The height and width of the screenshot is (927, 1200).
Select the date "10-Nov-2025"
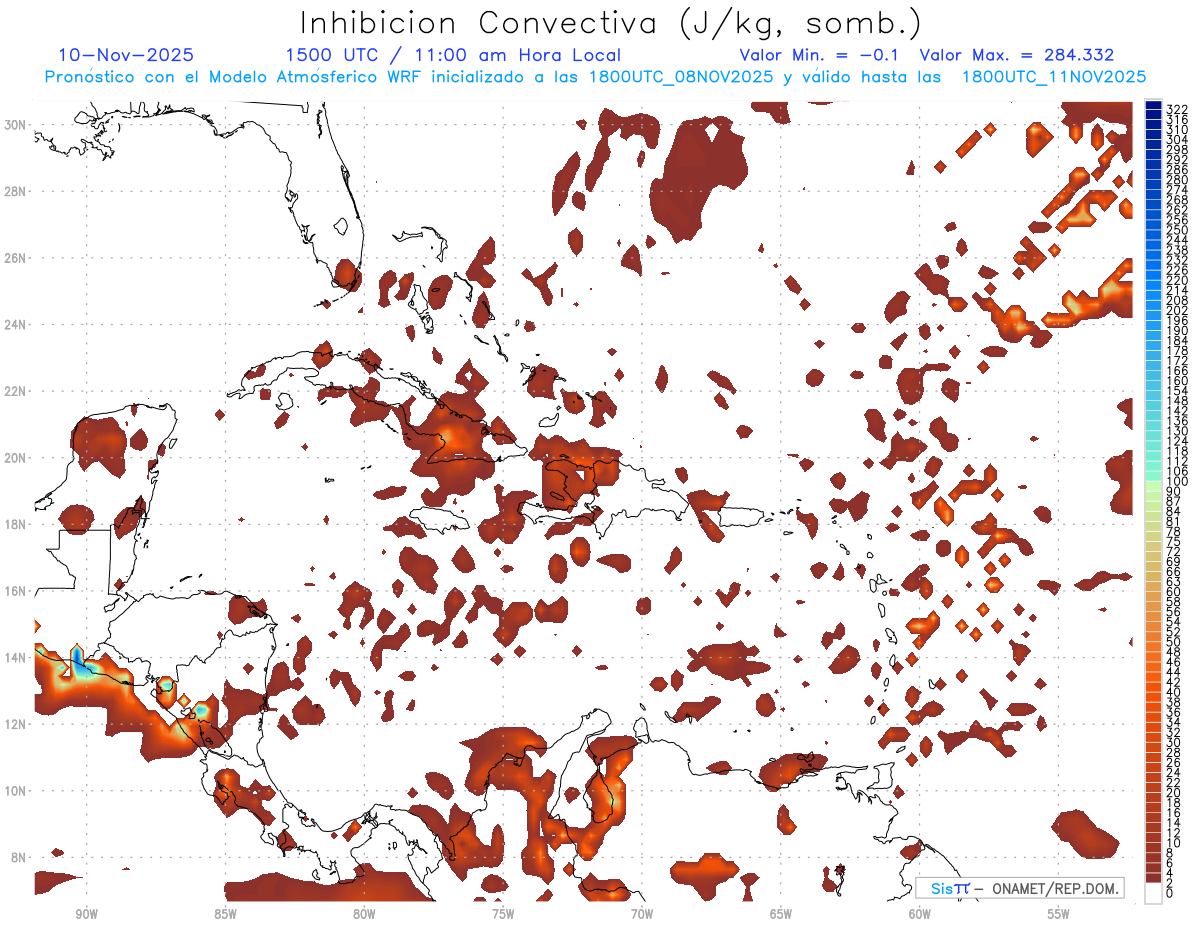click(x=126, y=55)
